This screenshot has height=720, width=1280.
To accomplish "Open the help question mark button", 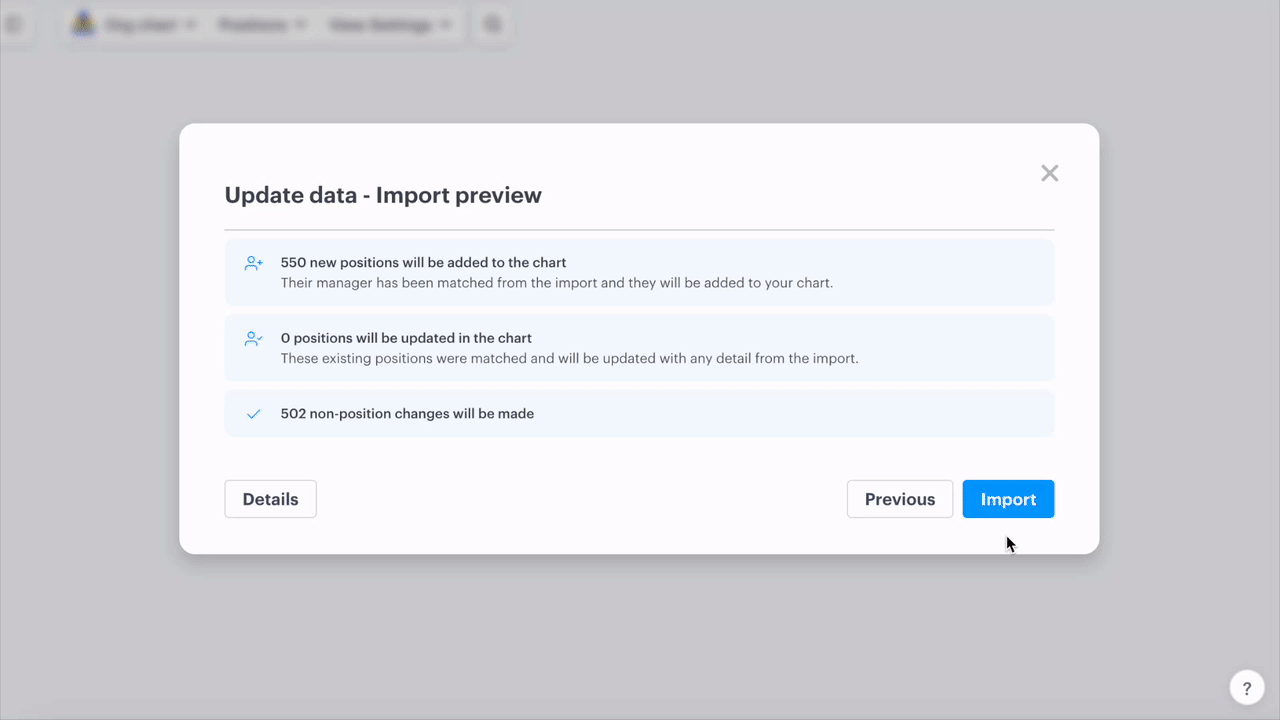I will [x=1246, y=688].
